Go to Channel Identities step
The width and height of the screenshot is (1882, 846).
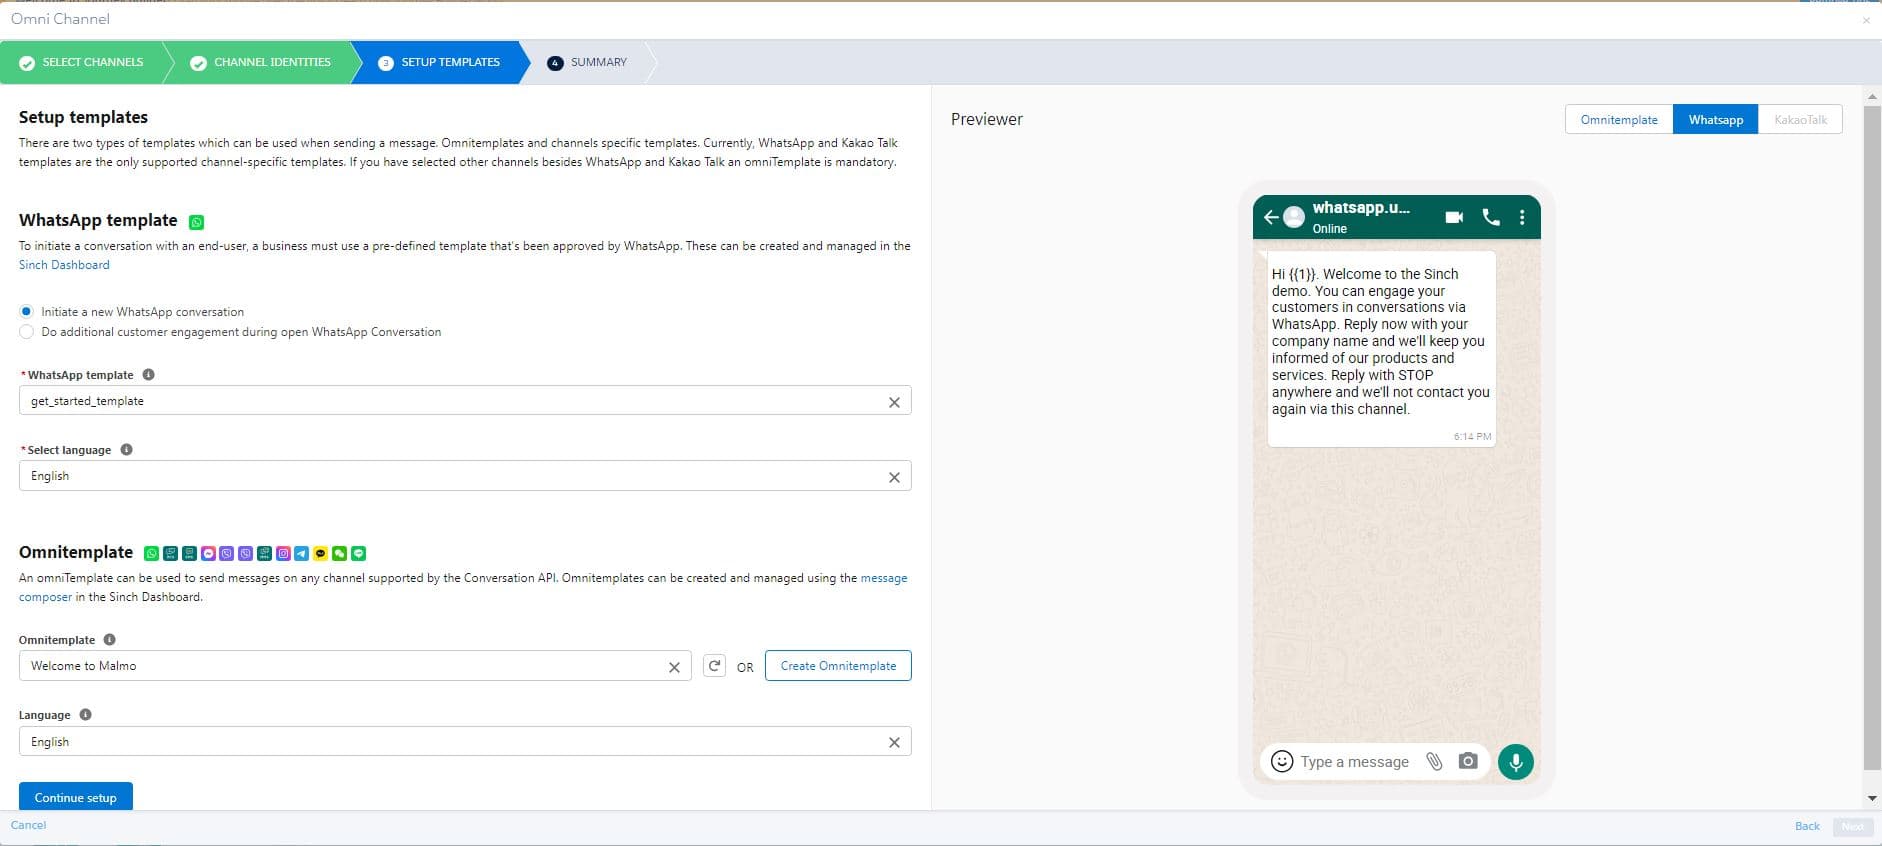pos(261,62)
